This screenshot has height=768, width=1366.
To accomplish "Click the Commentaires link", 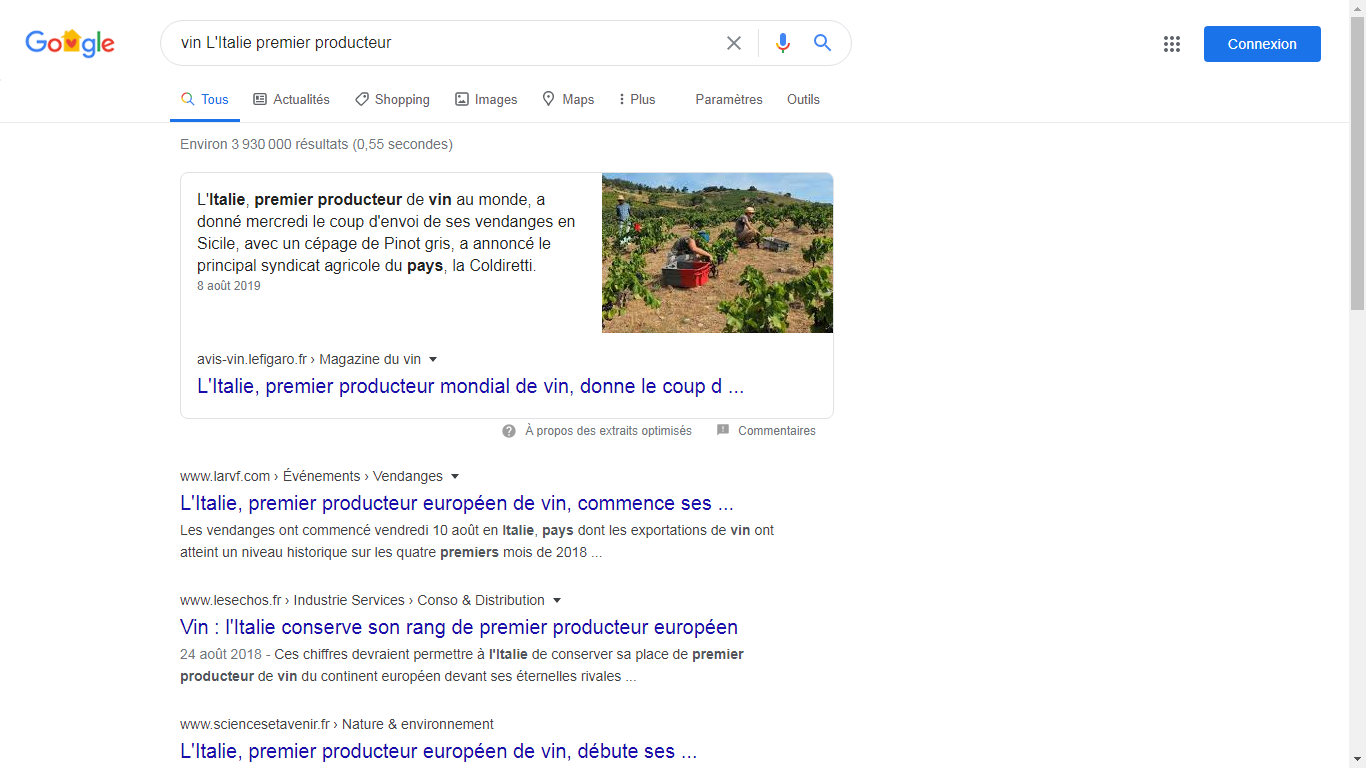I will tap(777, 431).
